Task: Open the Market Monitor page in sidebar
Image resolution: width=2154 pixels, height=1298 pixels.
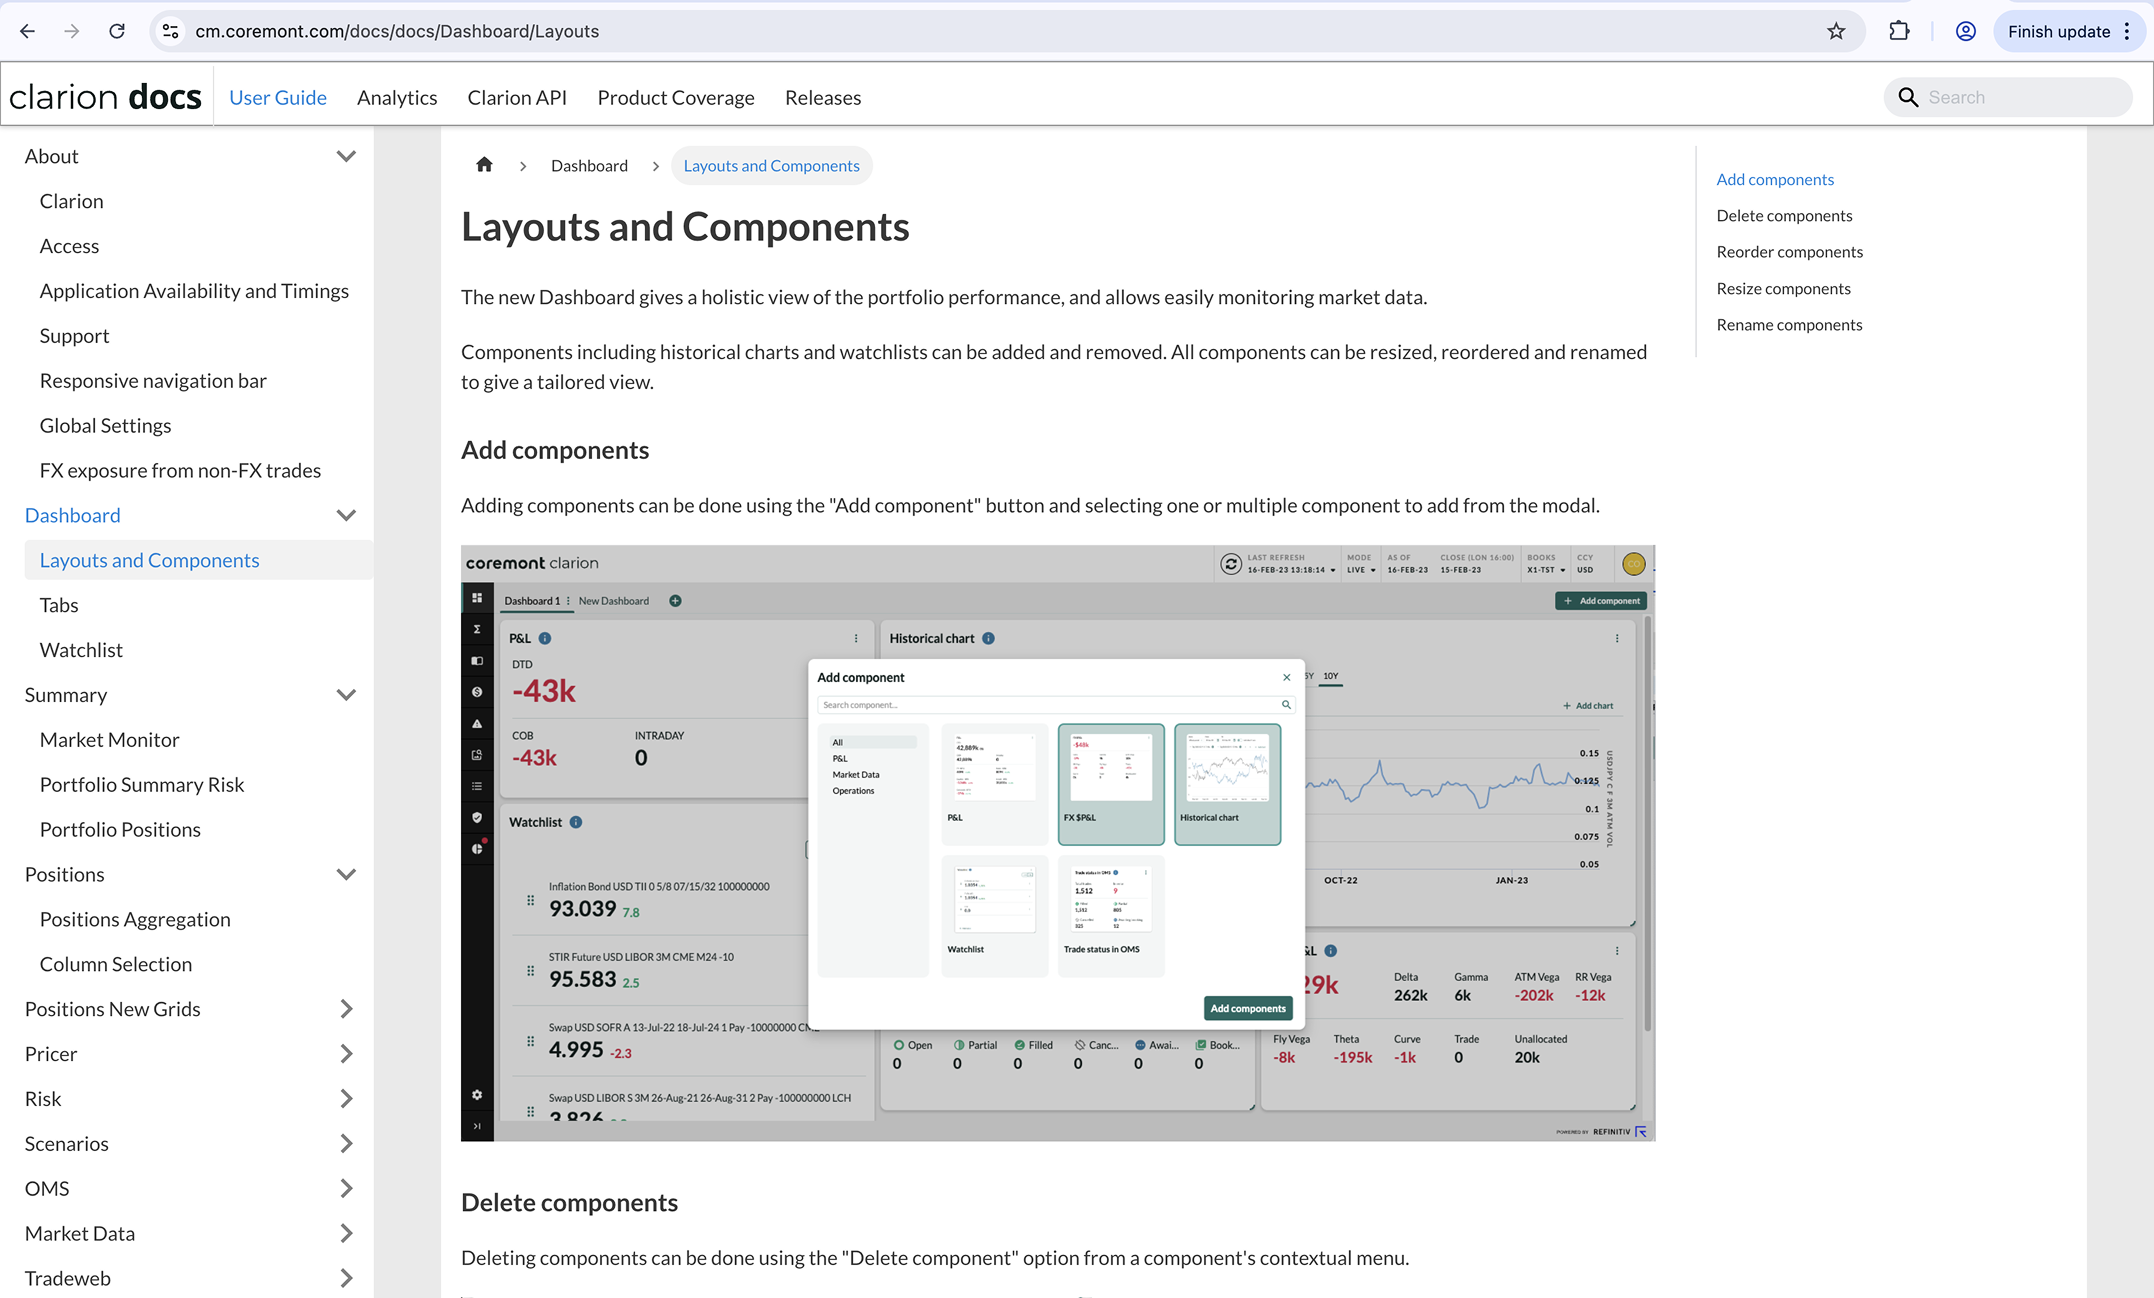Action: 109,740
